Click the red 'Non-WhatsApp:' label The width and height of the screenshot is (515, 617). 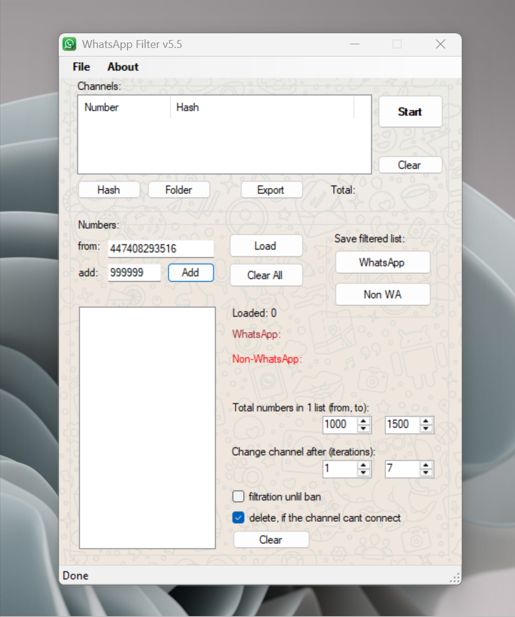point(267,359)
